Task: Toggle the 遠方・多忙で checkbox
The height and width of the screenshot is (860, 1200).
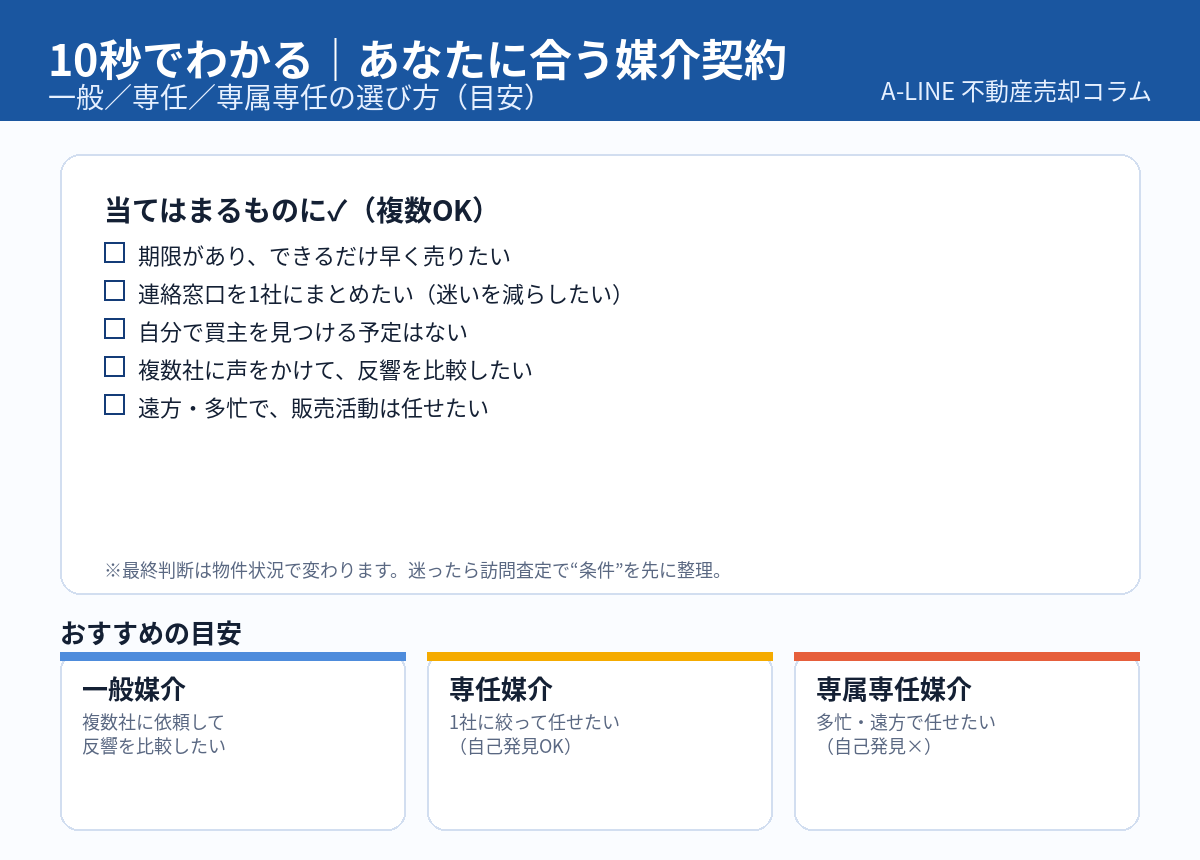Action: coord(115,405)
